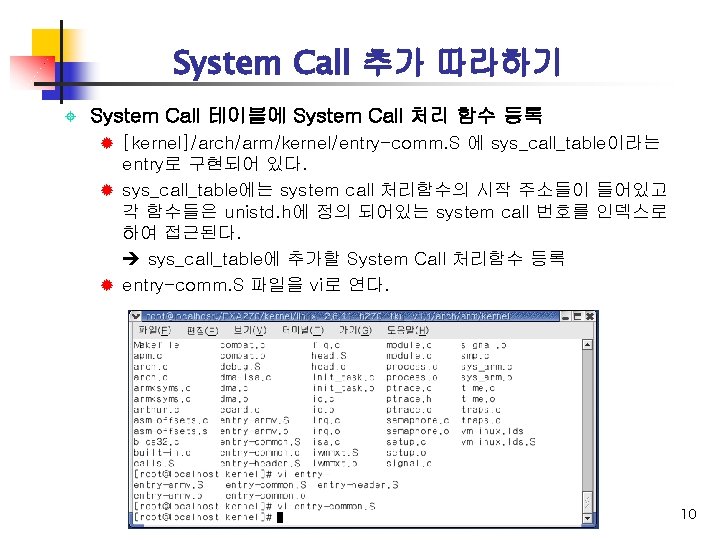Image resolution: width=720 pixels, height=540 pixels.
Task: Click asm-offsets.s in the listing
Action: point(170,431)
